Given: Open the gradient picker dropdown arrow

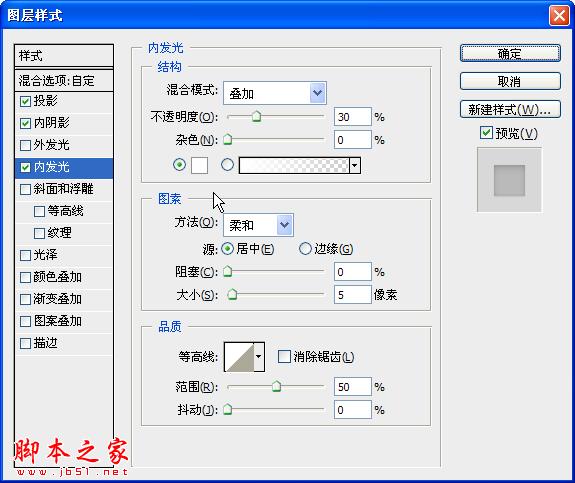Looking at the screenshot, I should [355, 165].
